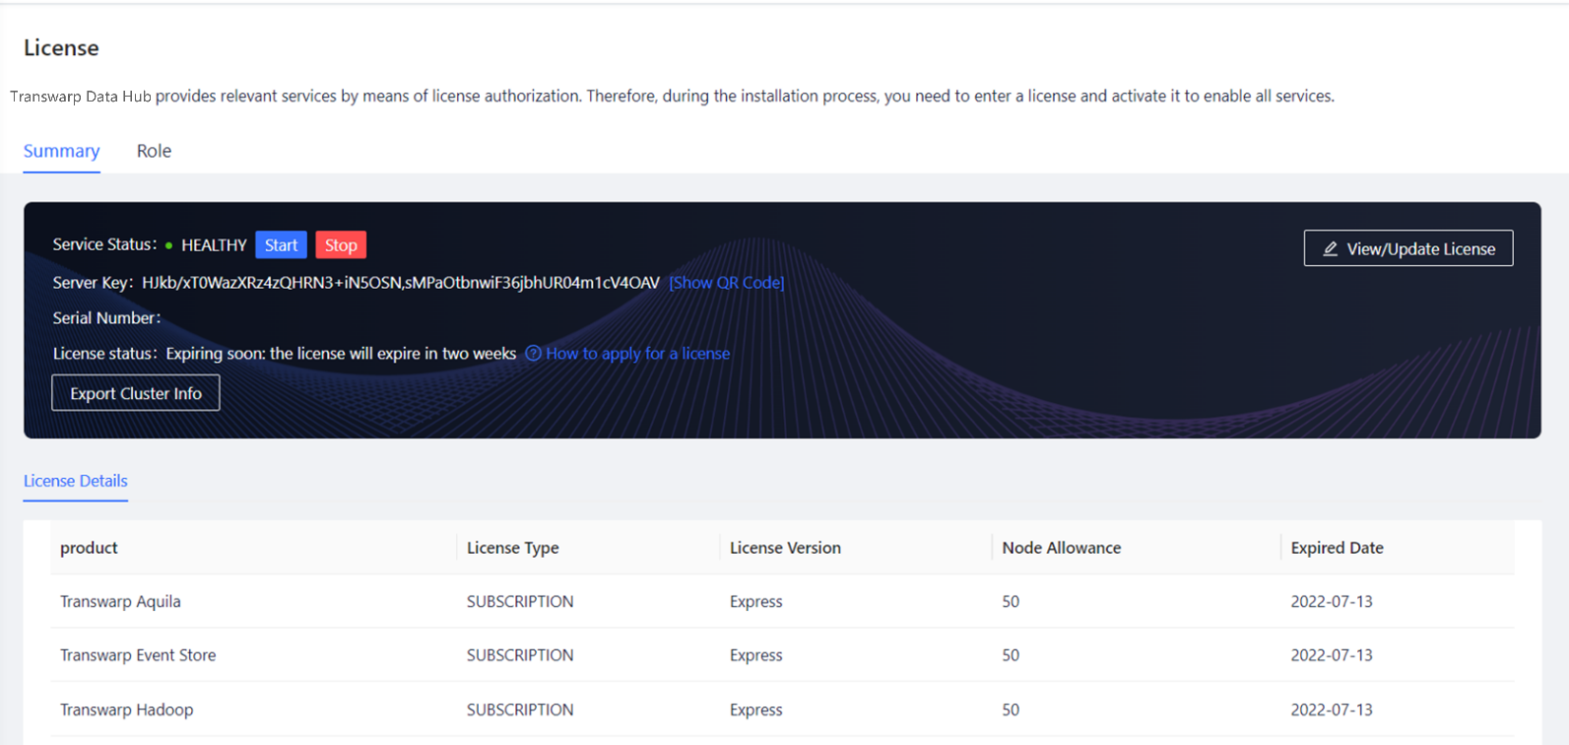1569x745 pixels.
Task: Click Export Cluster Info button
Action: (x=136, y=393)
